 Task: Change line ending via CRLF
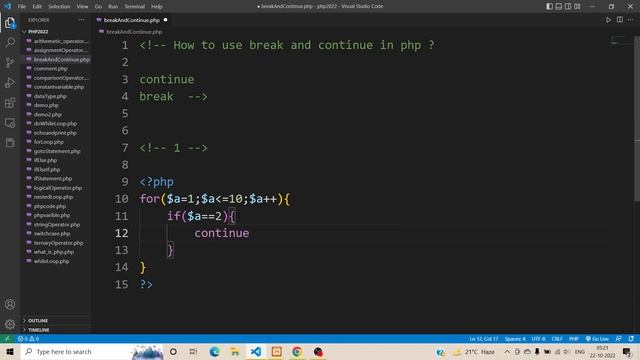557,339
